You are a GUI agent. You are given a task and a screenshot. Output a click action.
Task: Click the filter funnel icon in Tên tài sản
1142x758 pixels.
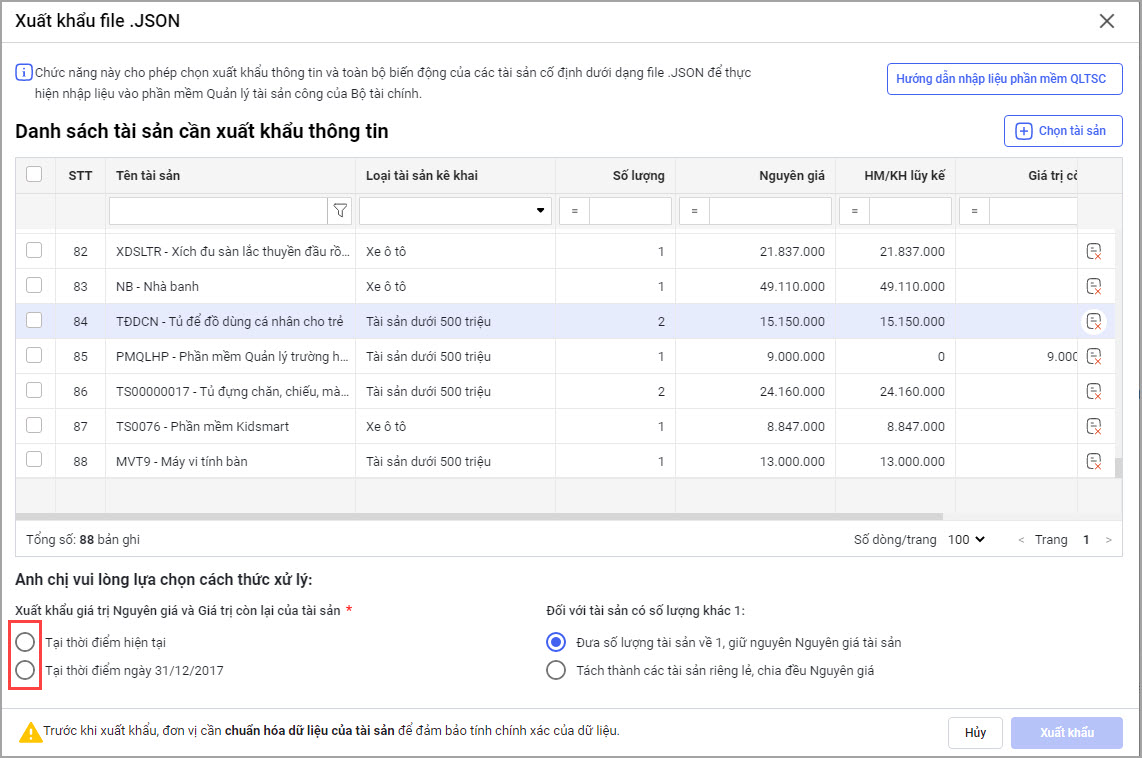click(340, 211)
